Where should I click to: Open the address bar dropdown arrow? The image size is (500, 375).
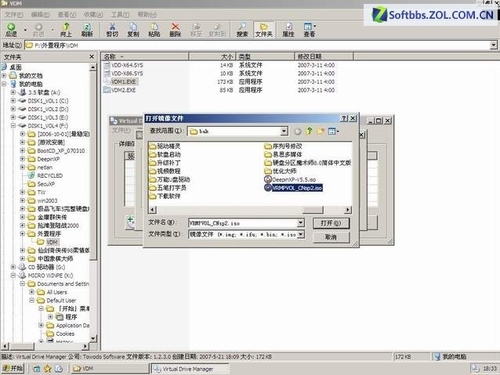pos(493,45)
